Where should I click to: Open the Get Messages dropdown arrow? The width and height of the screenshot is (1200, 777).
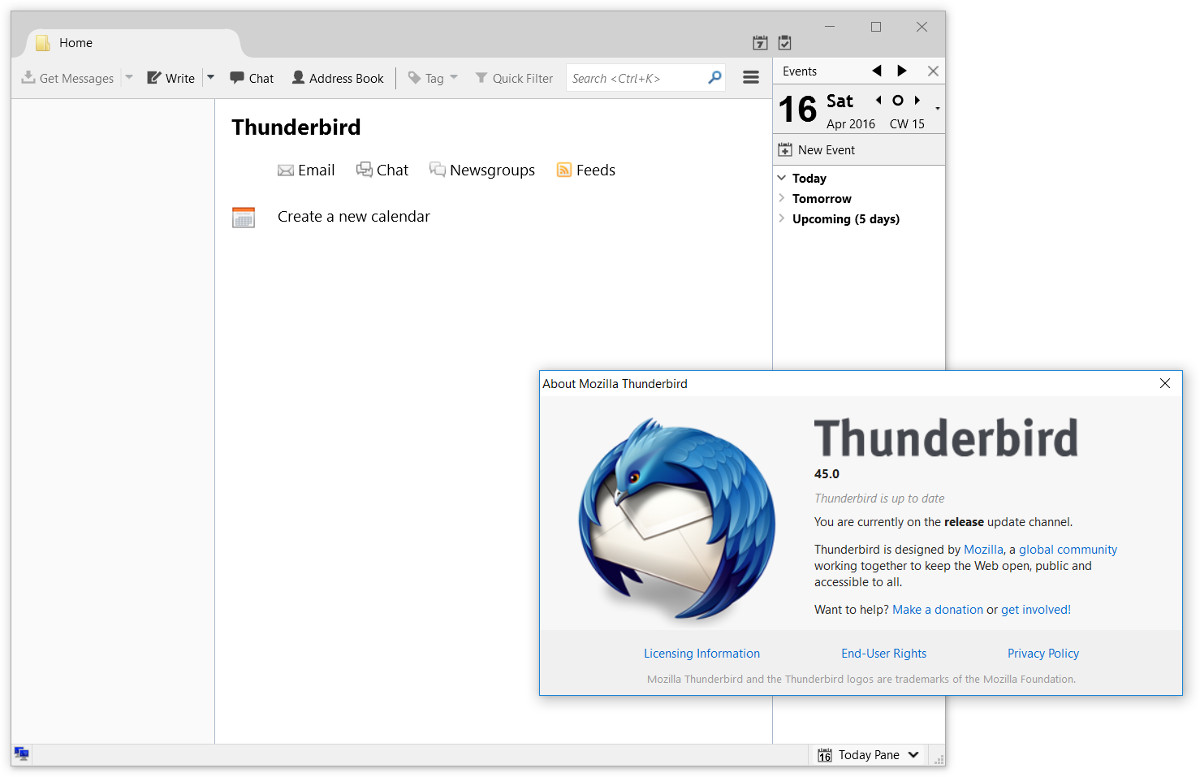click(x=129, y=78)
